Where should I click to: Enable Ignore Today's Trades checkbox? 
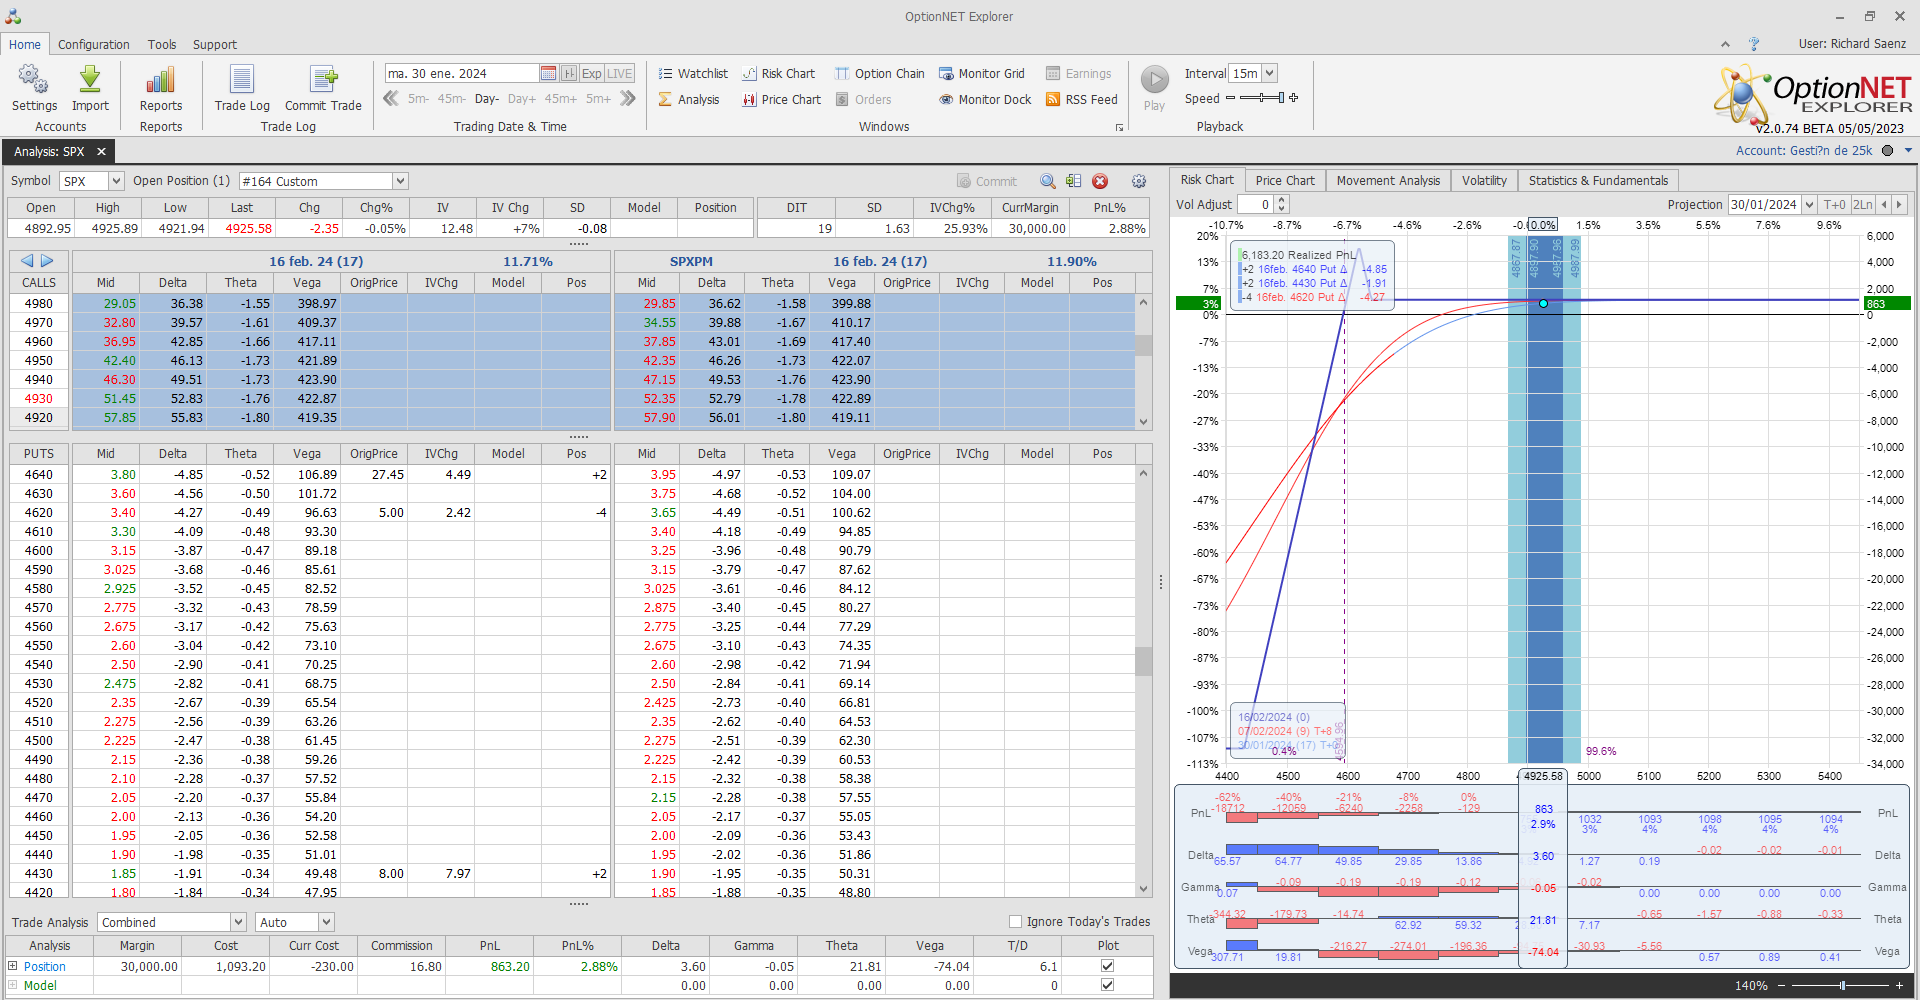click(1016, 922)
